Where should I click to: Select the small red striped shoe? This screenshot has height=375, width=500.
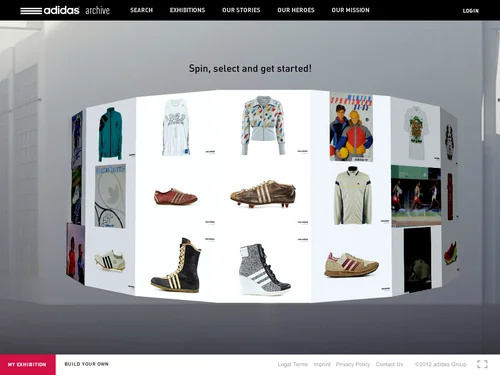(176, 196)
